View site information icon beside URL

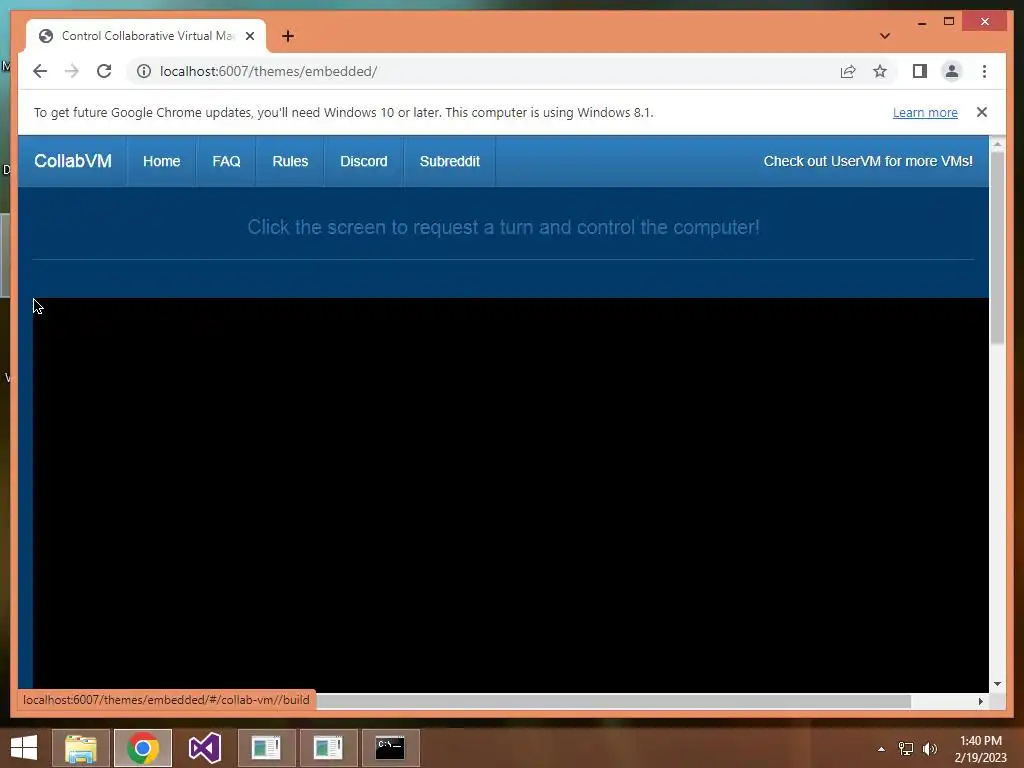click(144, 71)
